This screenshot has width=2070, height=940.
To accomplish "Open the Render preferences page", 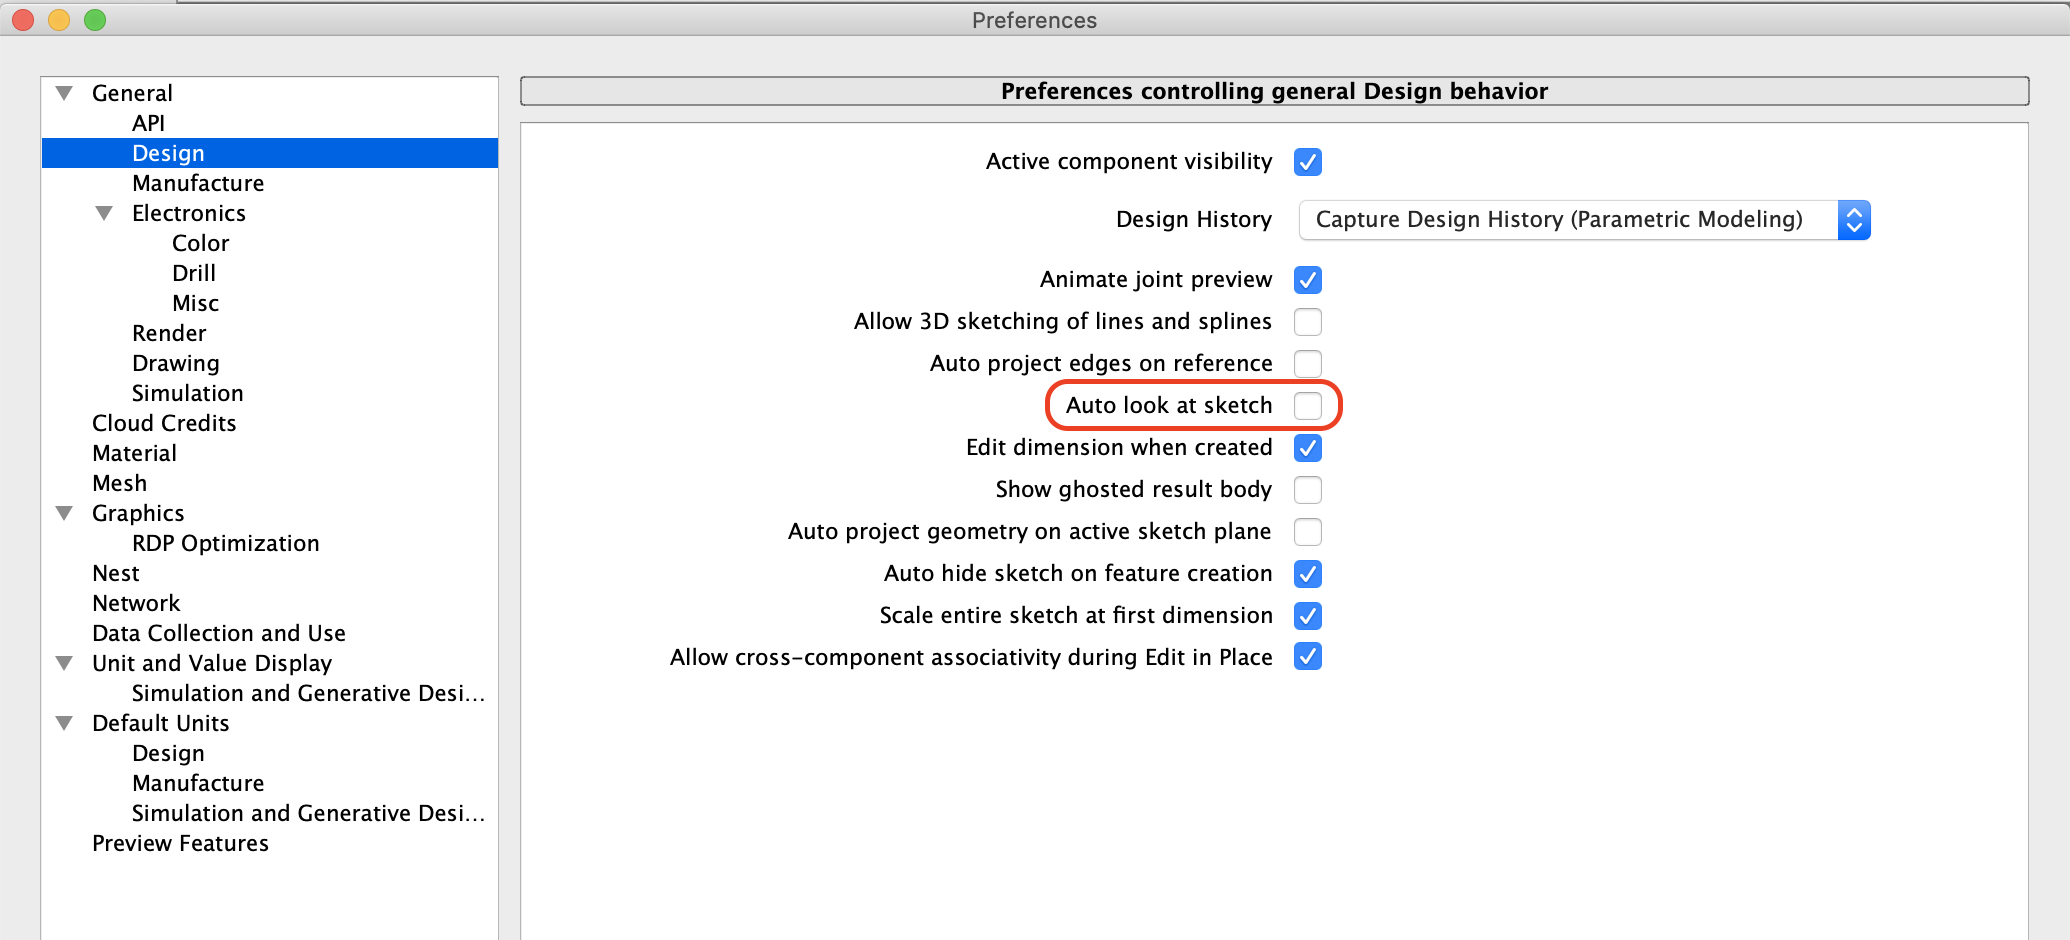I will pyautogui.click(x=169, y=333).
